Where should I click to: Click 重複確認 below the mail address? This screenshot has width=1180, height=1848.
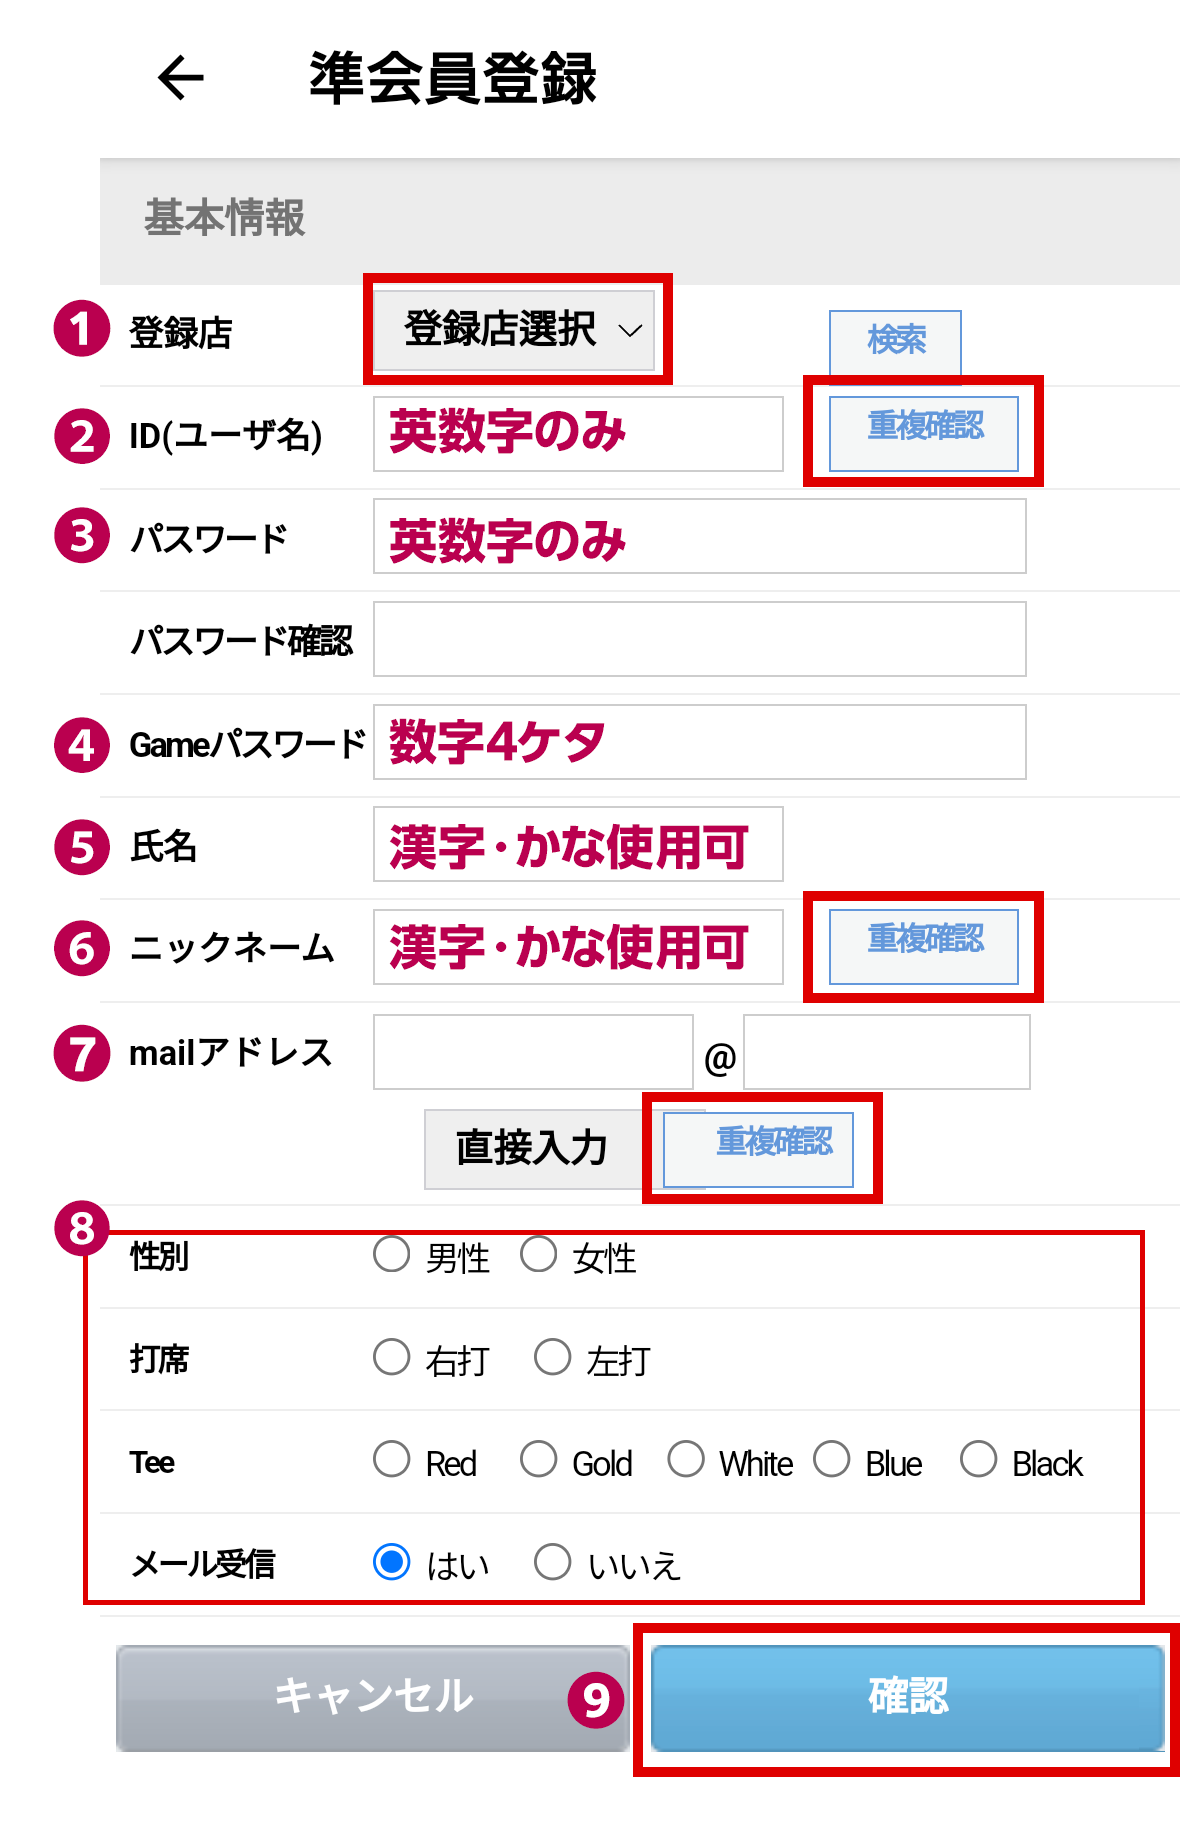[x=759, y=1149]
